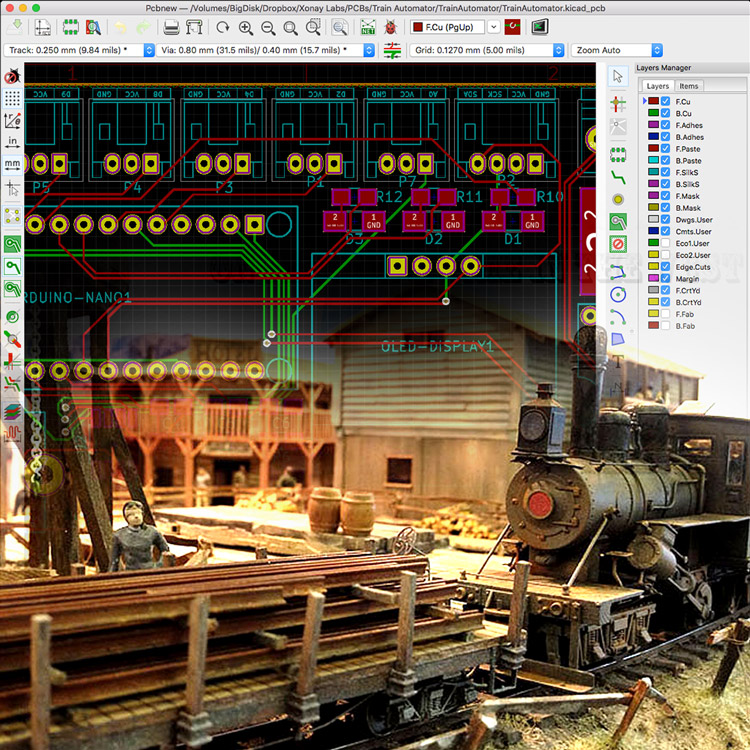The height and width of the screenshot is (750, 750).
Task: Click the B.Cu layer name
Action: point(684,113)
